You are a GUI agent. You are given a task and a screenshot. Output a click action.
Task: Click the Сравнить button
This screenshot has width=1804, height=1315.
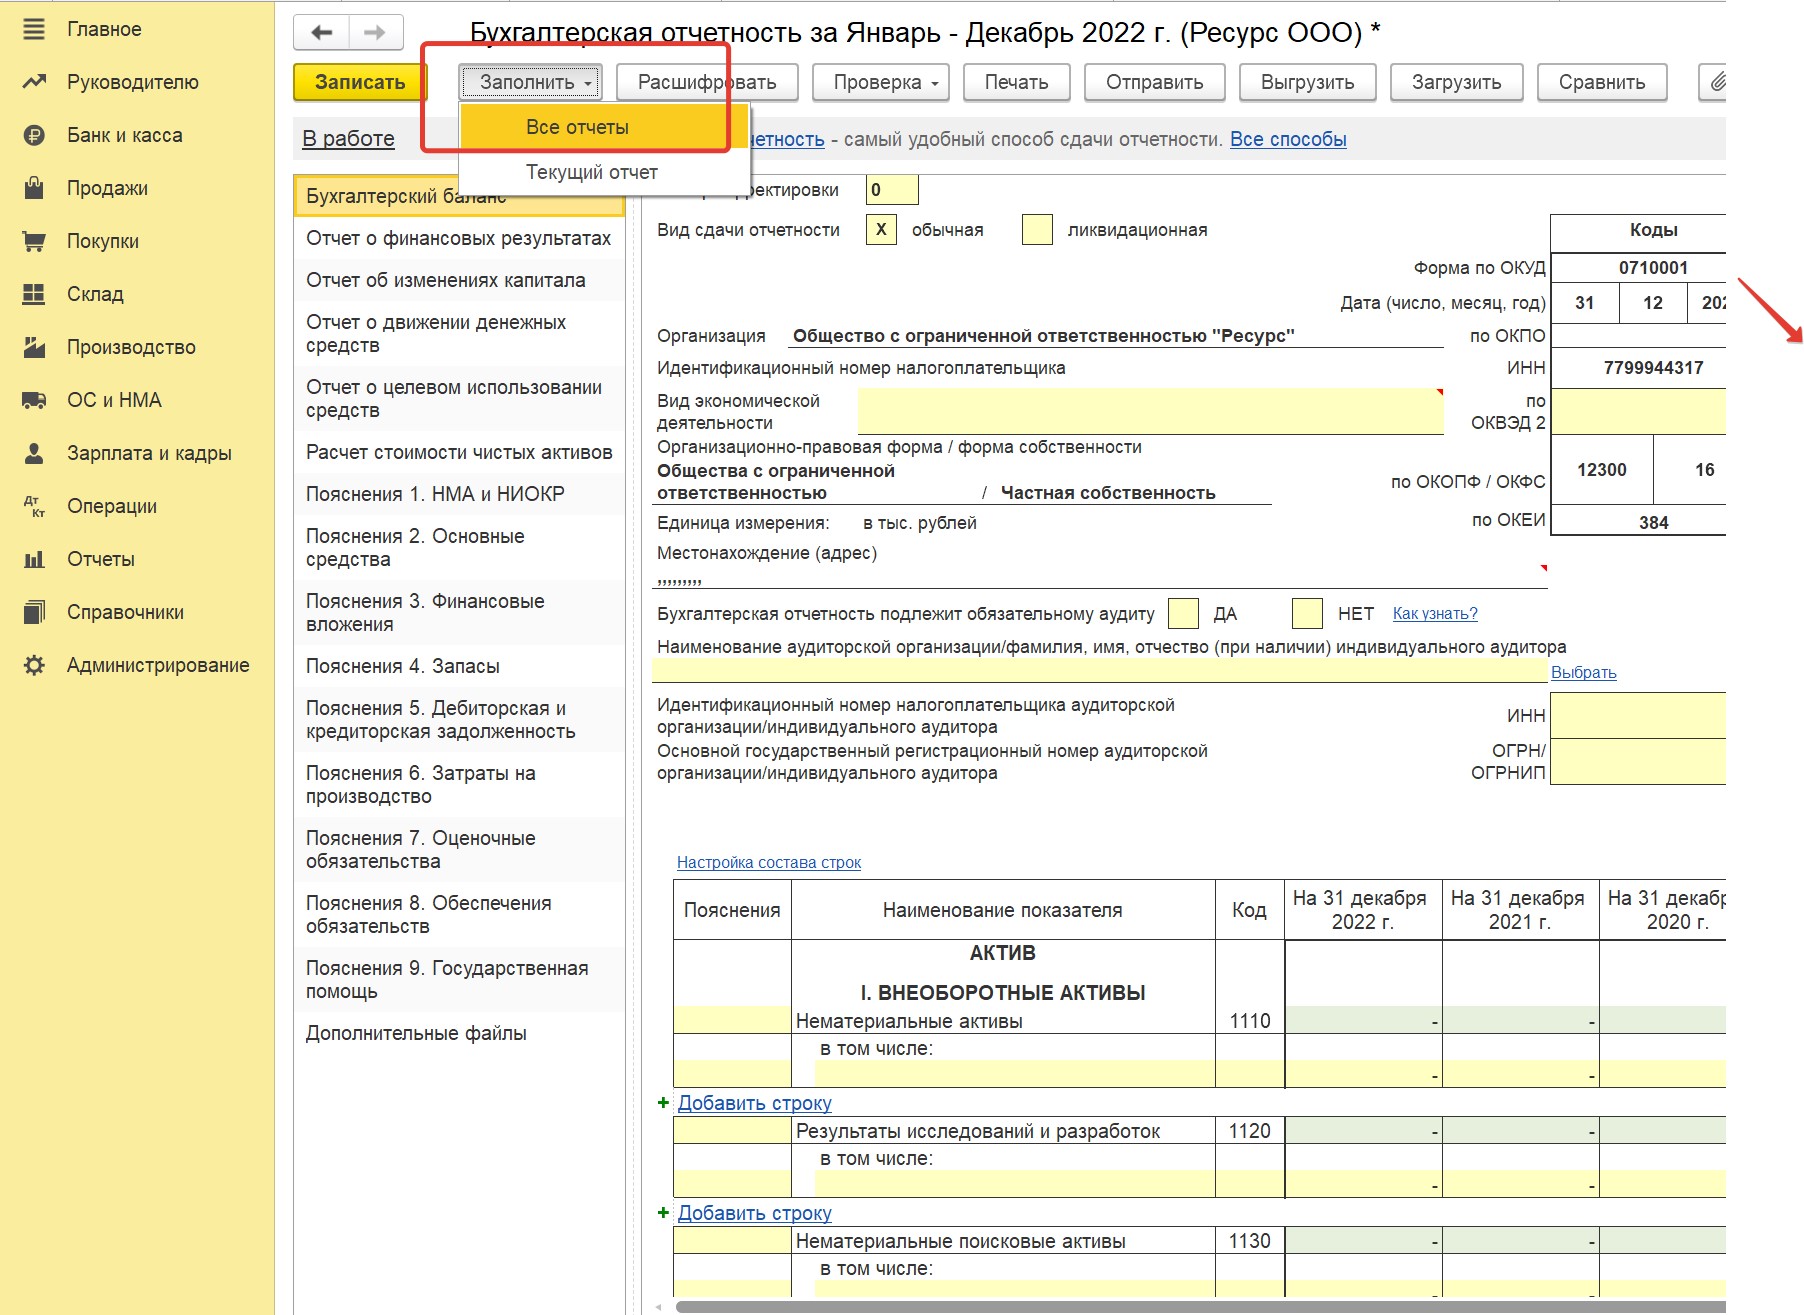(x=1602, y=82)
